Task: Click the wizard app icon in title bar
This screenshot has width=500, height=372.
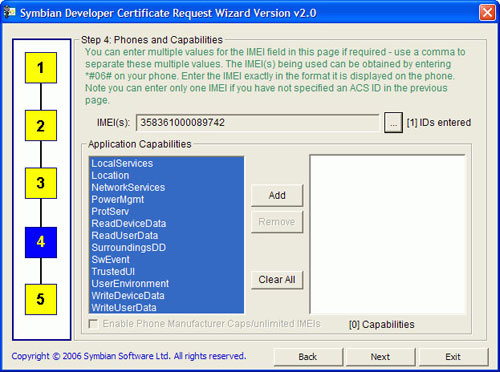Action: 10,12
